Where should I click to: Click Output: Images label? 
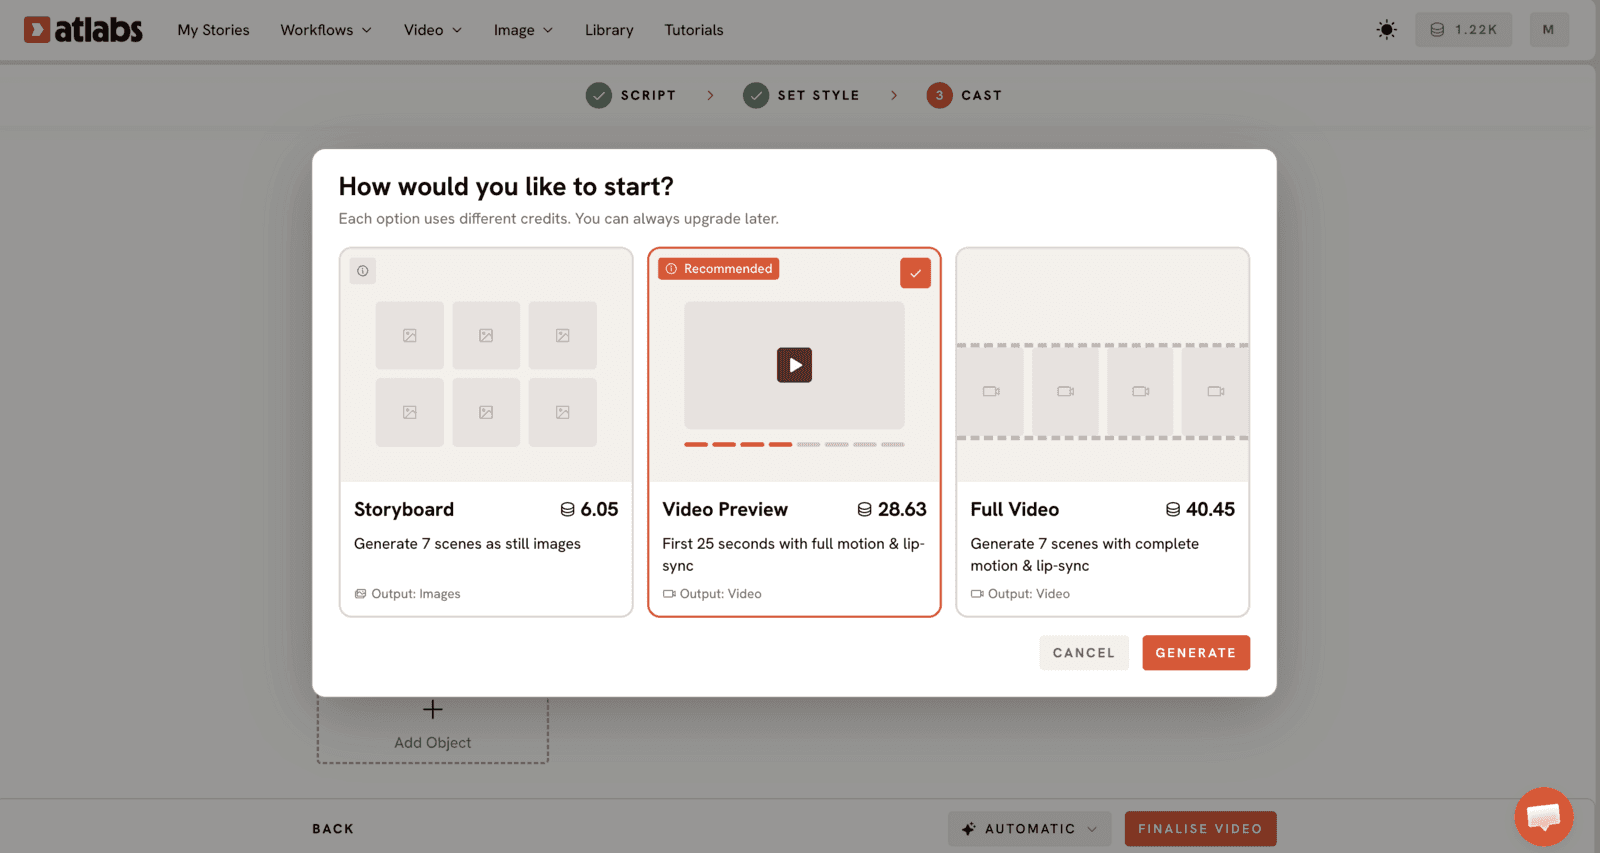(407, 594)
